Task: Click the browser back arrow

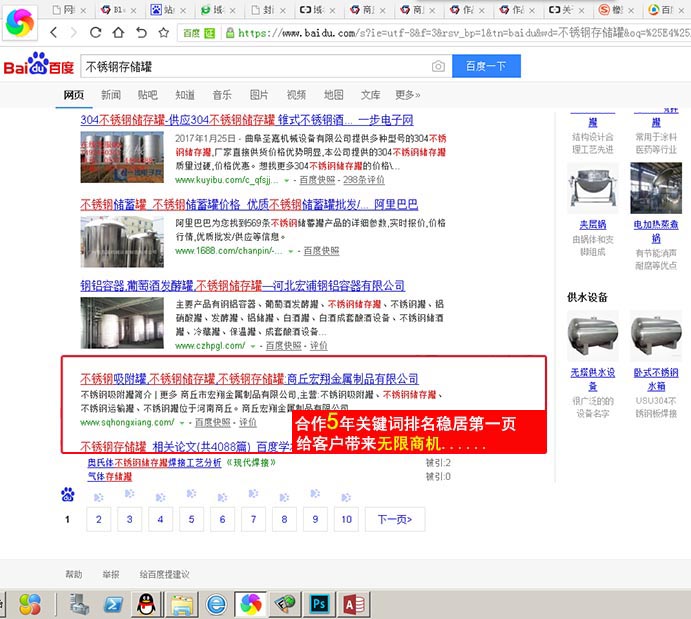Action: point(54,32)
